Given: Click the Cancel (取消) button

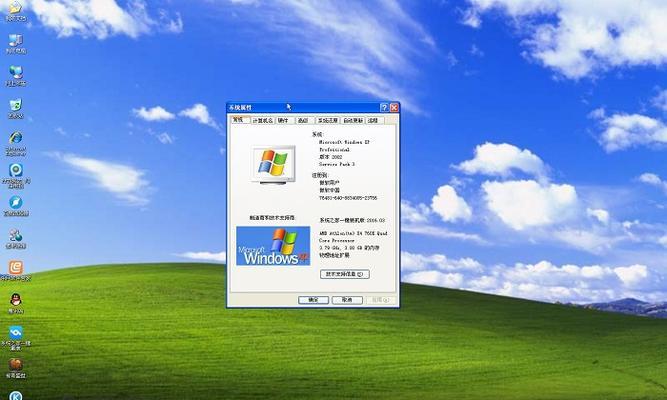Looking at the screenshot, I should [x=347, y=300].
